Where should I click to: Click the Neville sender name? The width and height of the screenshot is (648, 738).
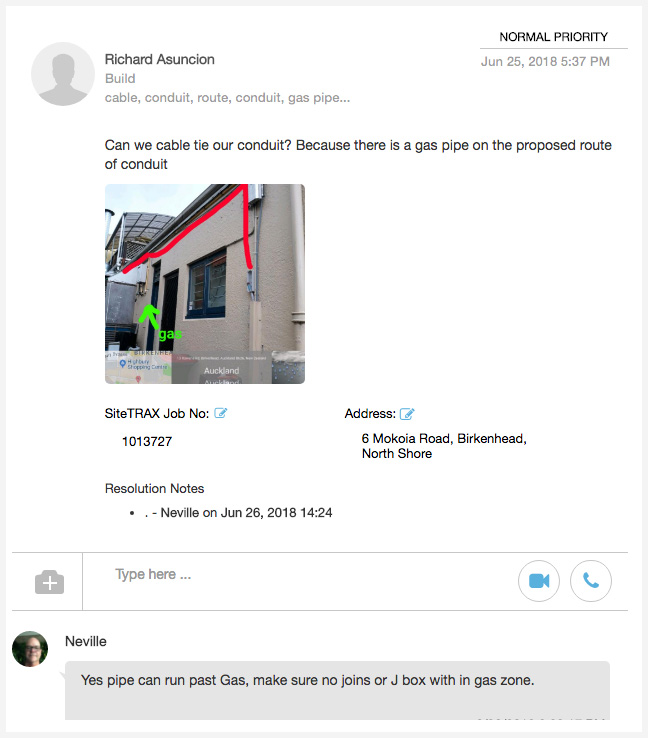[x=86, y=642]
